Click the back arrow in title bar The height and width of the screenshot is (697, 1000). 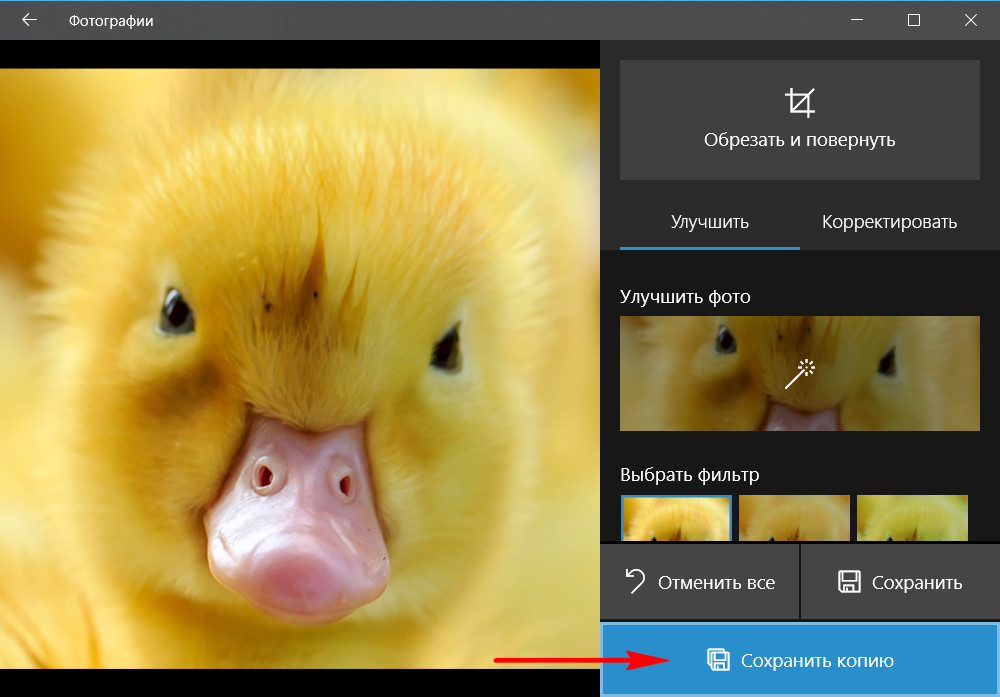(29, 20)
